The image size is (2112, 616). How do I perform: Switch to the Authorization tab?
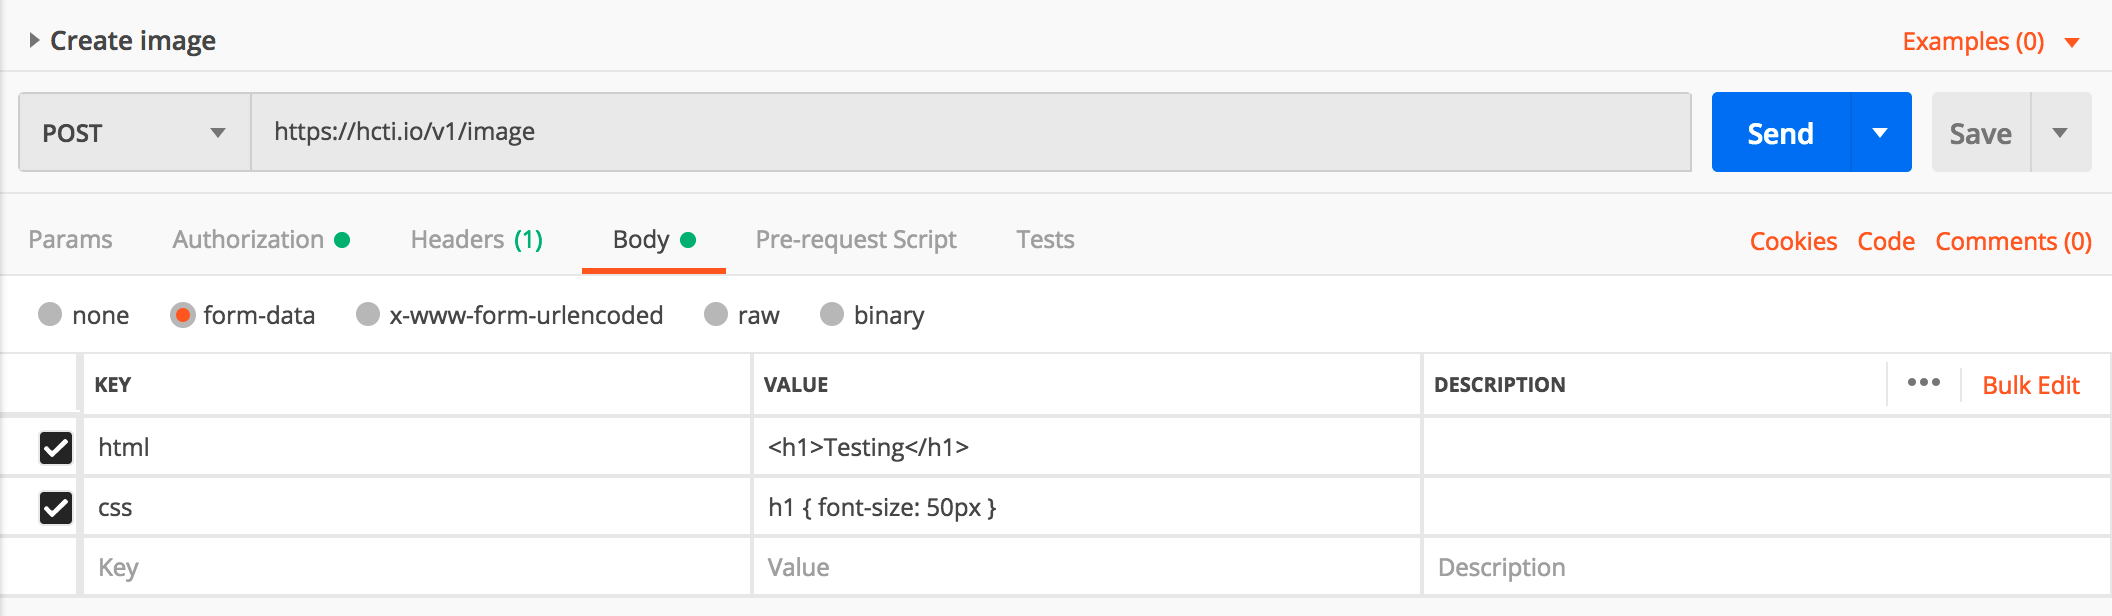pyautogui.click(x=261, y=240)
